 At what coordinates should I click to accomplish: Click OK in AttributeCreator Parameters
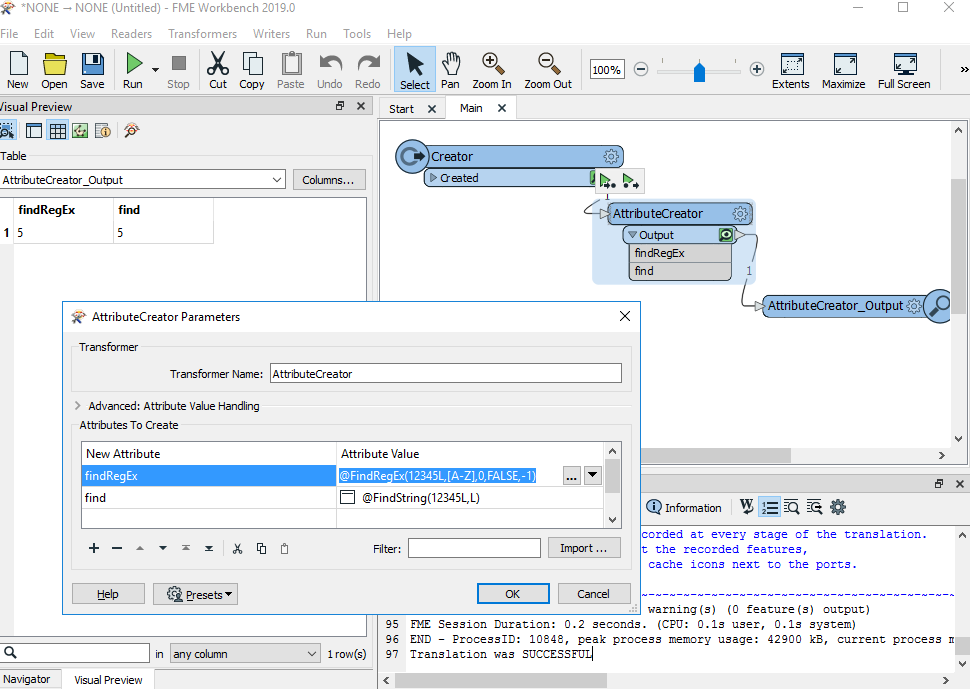513,594
